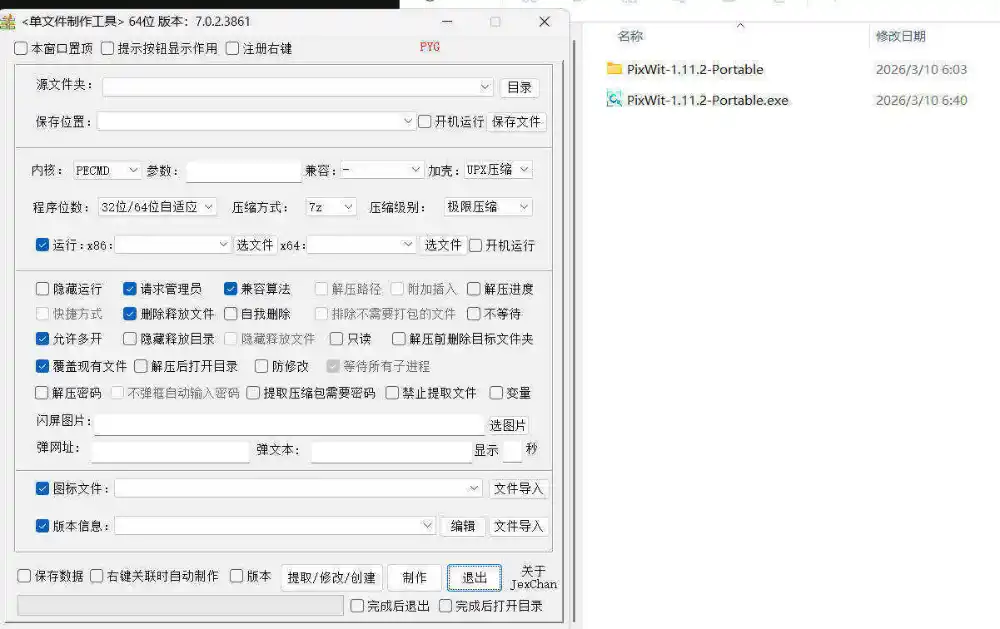Click the 提取/修改/创建 button

coord(332,577)
